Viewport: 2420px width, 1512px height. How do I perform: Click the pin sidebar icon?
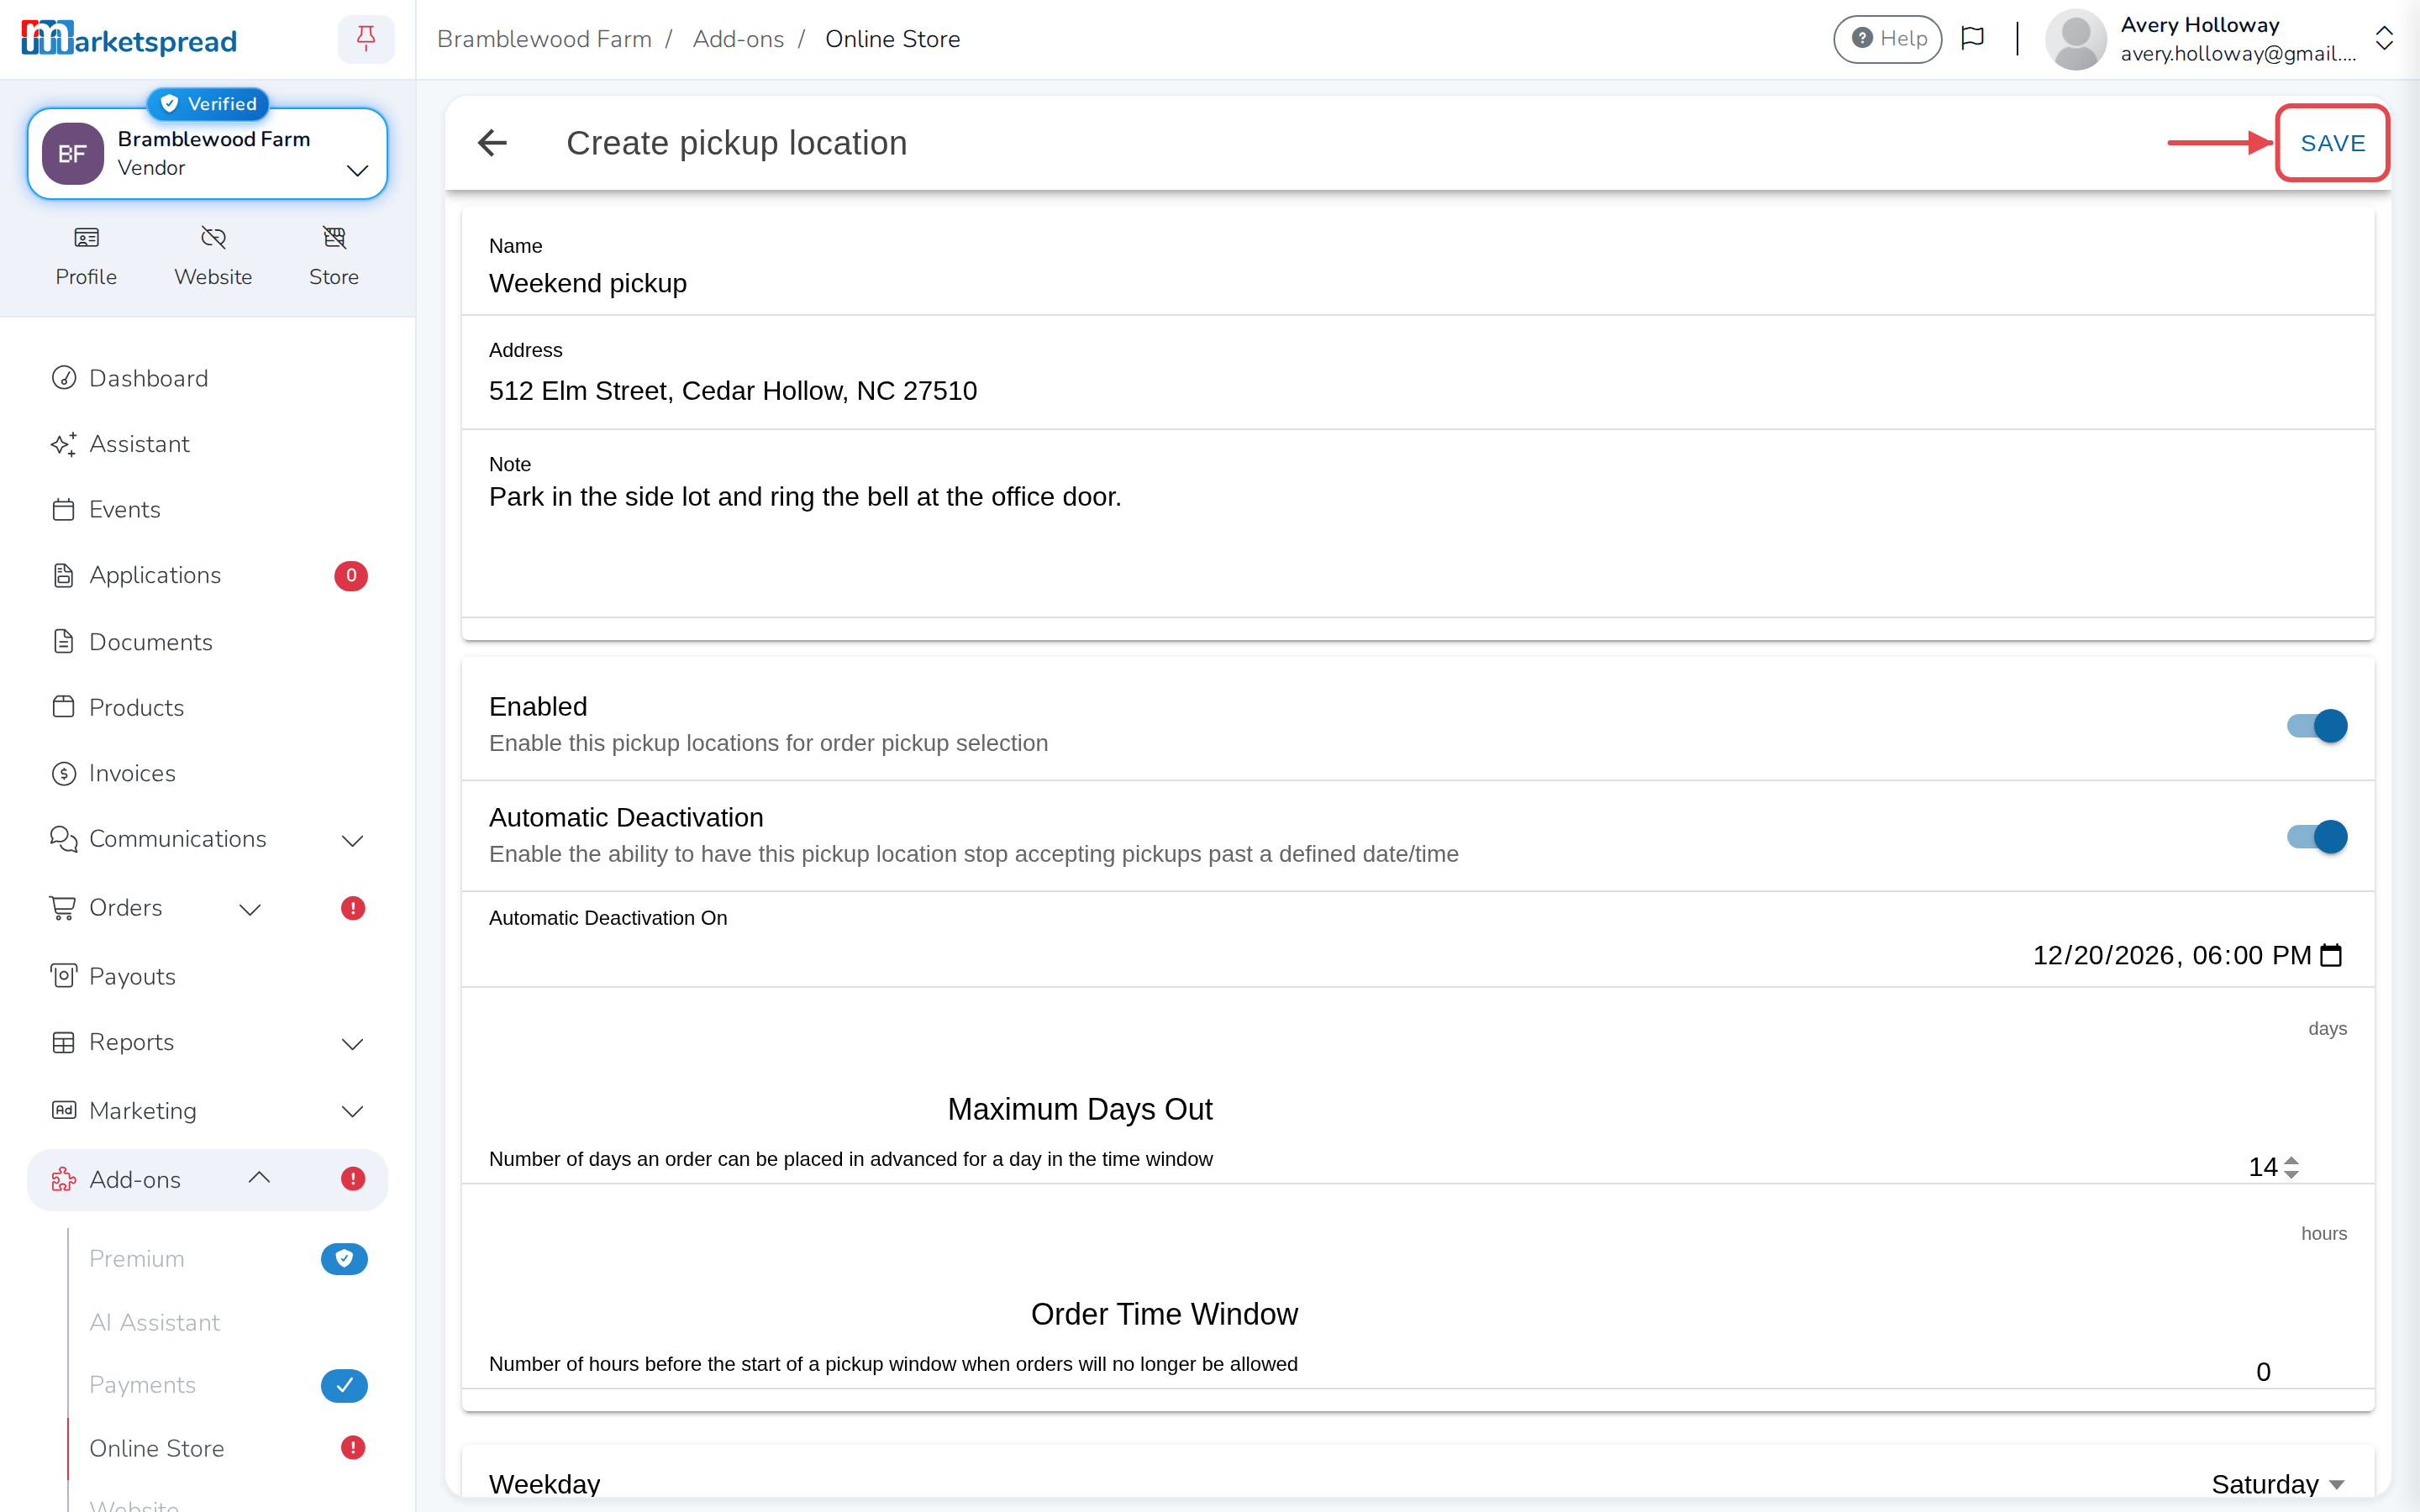pyautogui.click(x=366, y=39)
